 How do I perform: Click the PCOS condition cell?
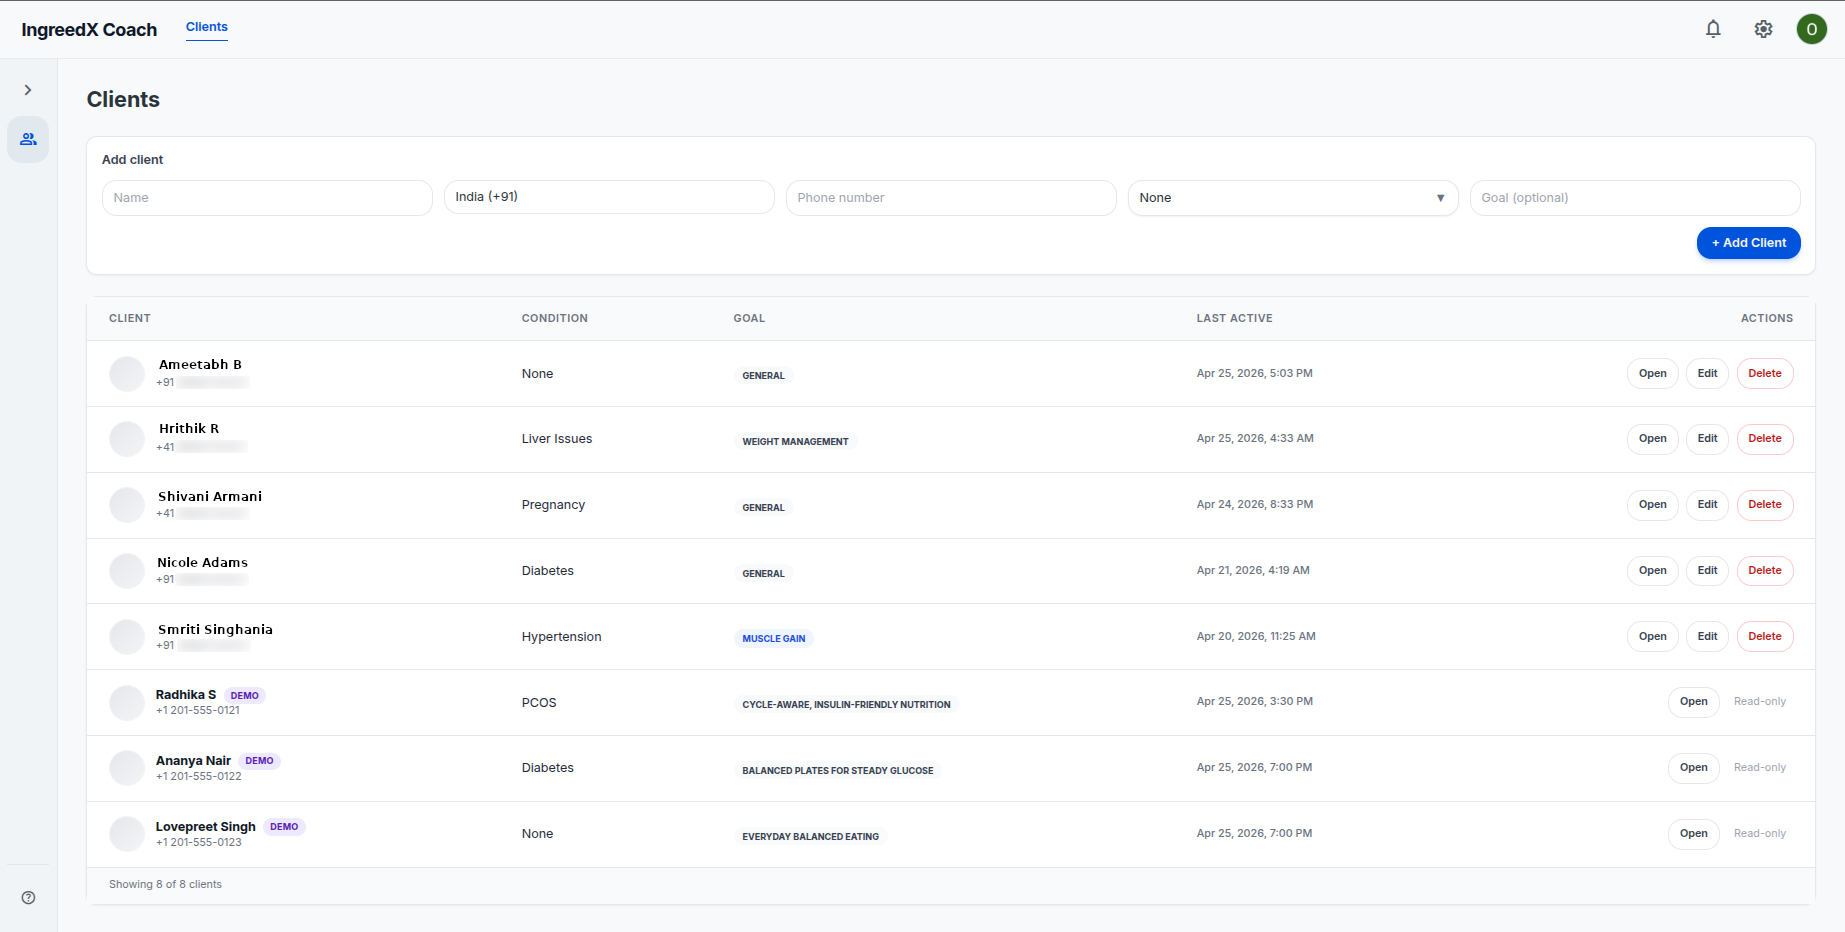(x=538, y=703)
